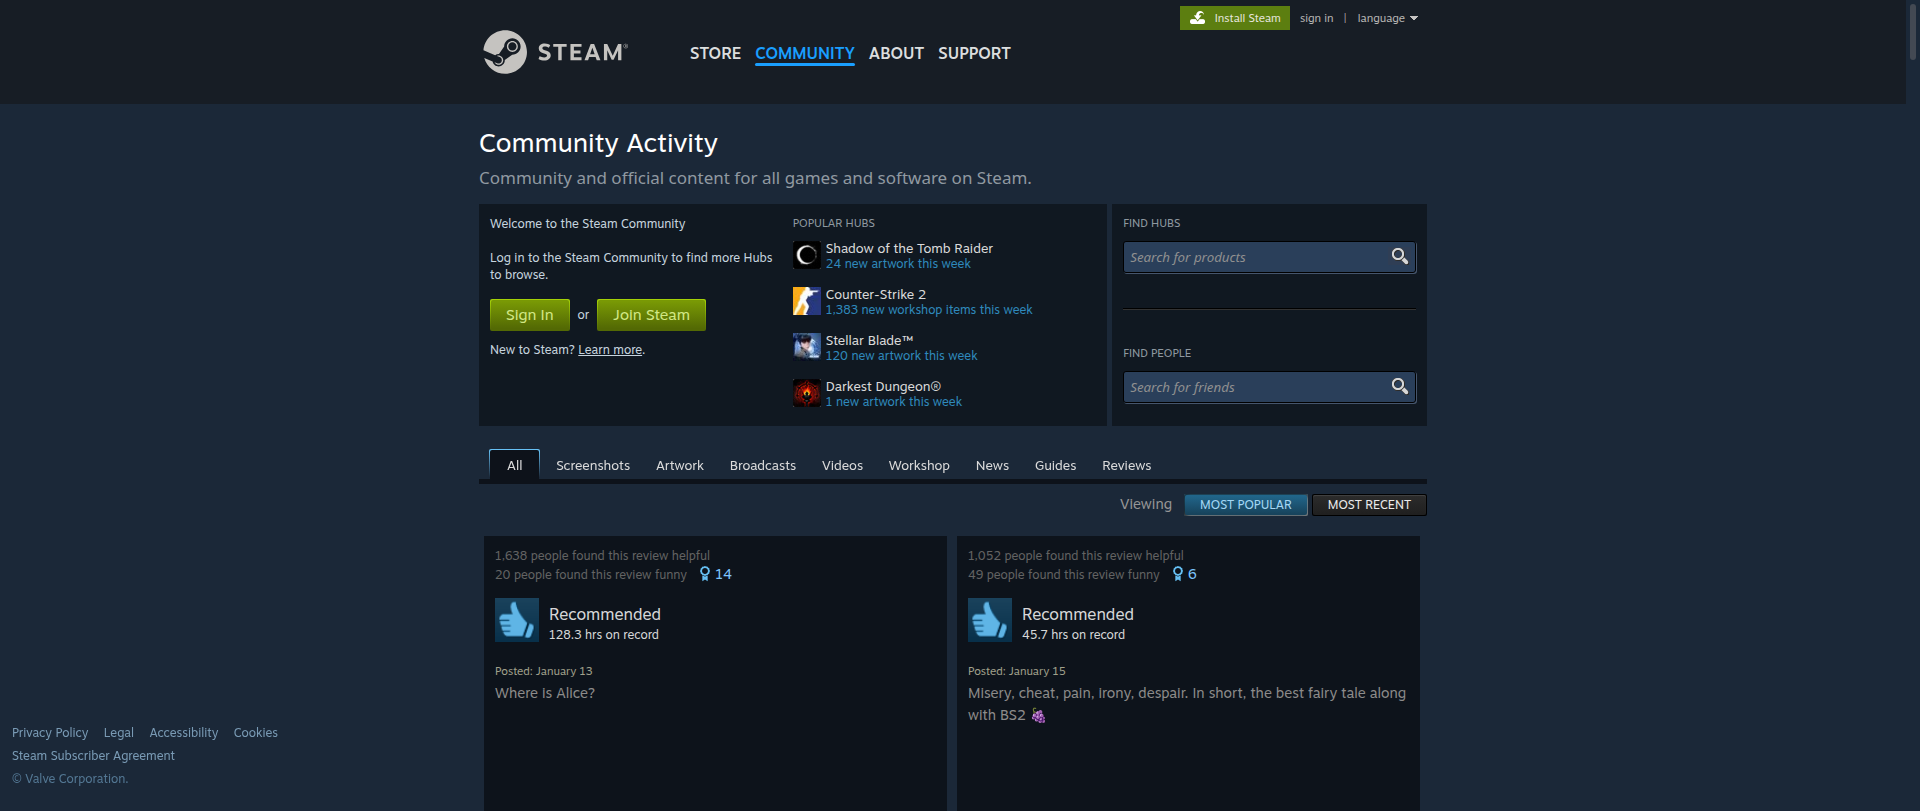
Task: Click the Find People search magnifier icon
Action: click(x=1400, y=387)
